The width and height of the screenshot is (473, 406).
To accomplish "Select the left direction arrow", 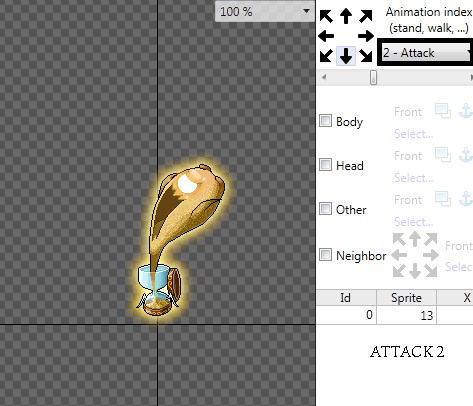I will pos(326,36).
